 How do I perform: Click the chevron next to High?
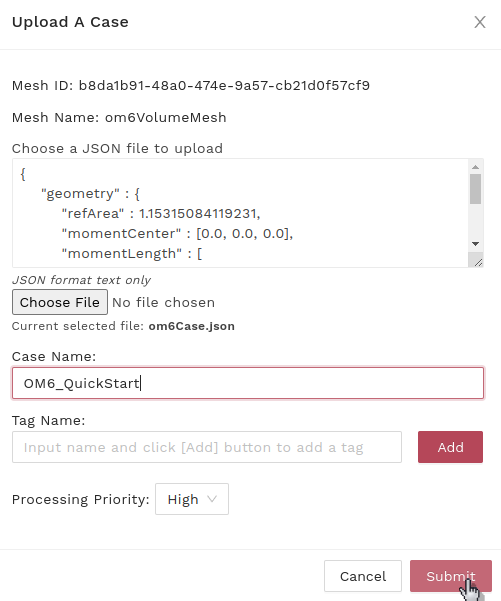point(212,499)
